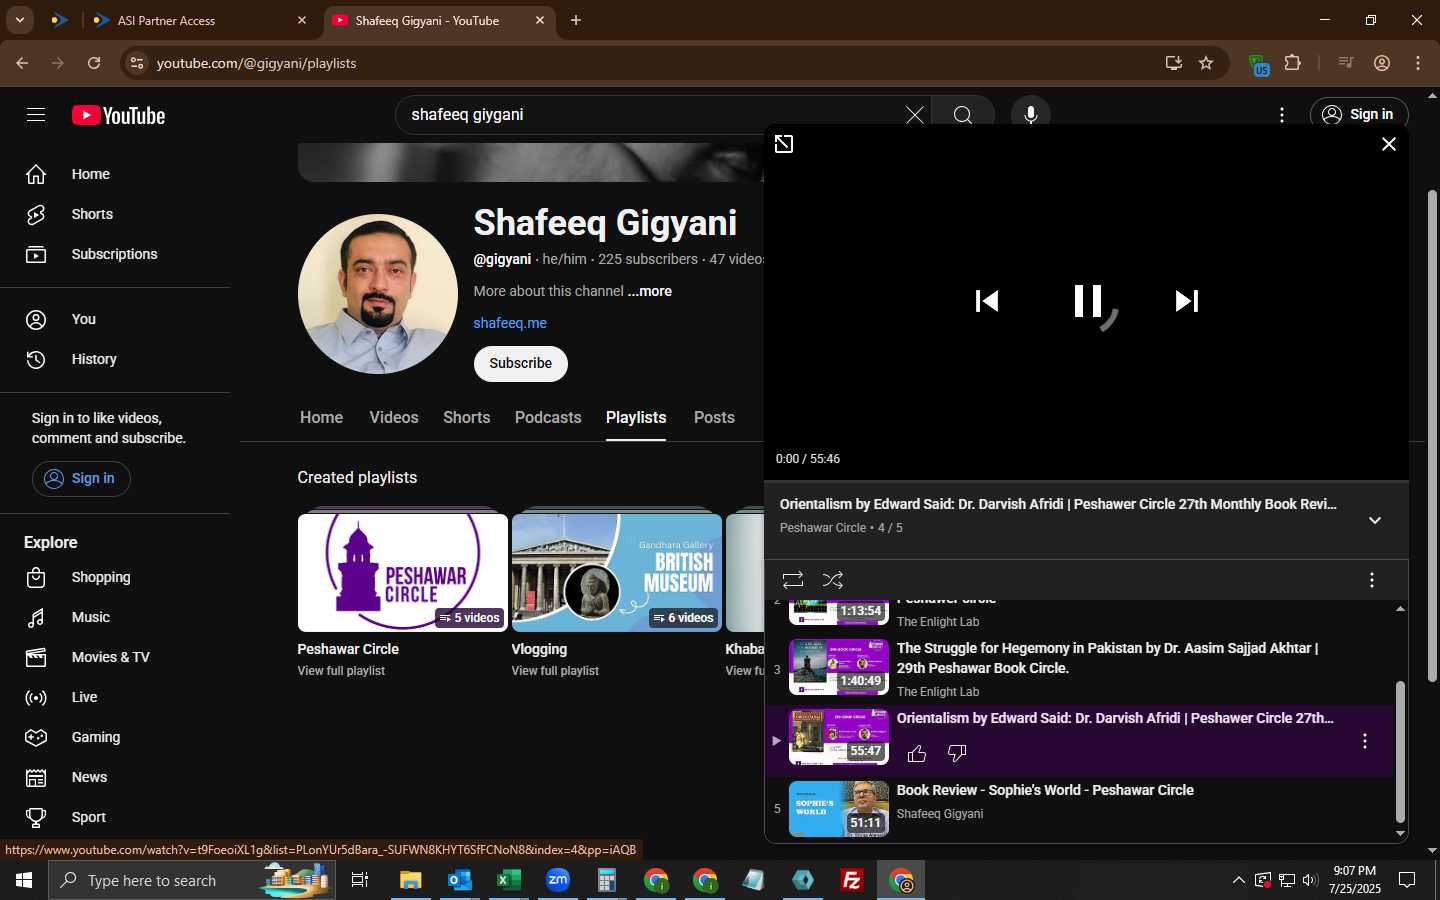Image resolution: width=1440 pixels, height=900 pixels.
Task: Open Peshawar Circle playlist thumbnail
Action: 403,572
